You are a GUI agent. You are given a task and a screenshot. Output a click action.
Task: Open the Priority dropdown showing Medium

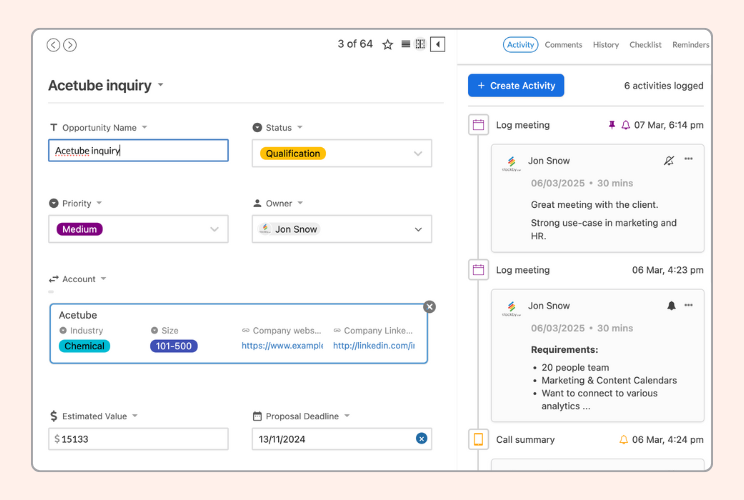pyautogui.click(x=138, y=229)
